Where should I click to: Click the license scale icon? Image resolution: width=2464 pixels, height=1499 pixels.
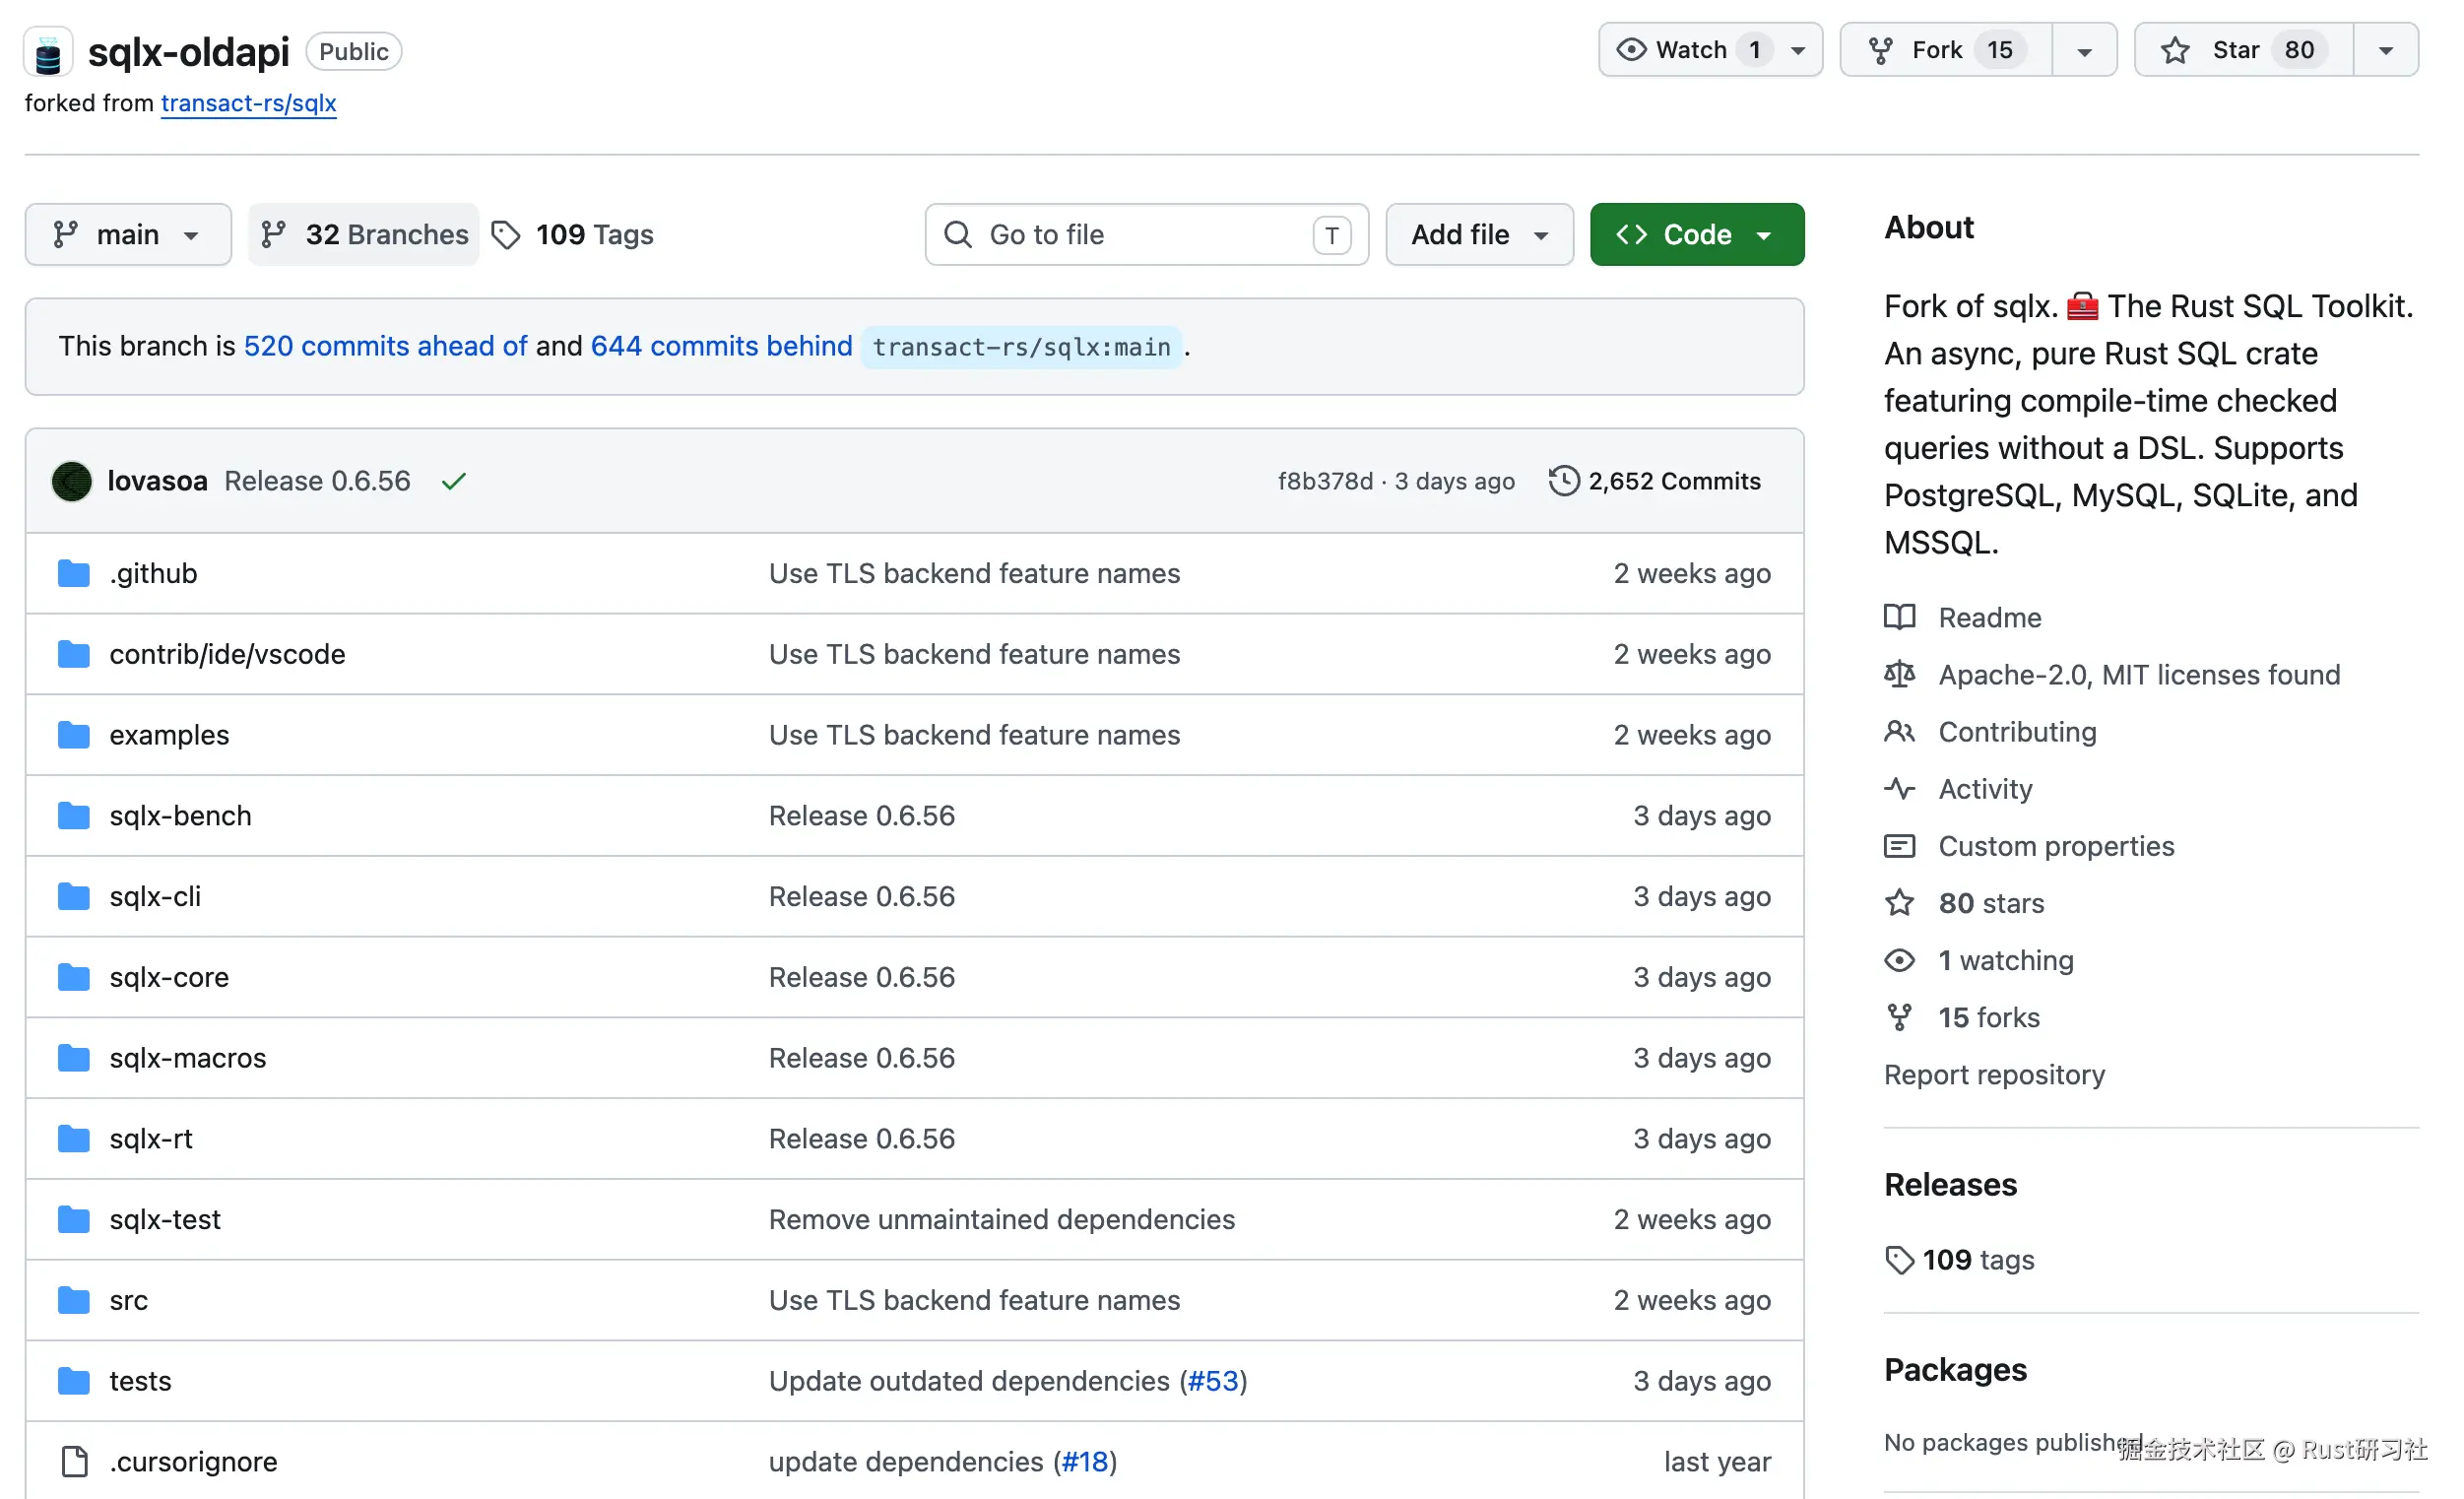(x=1902, y=675)
